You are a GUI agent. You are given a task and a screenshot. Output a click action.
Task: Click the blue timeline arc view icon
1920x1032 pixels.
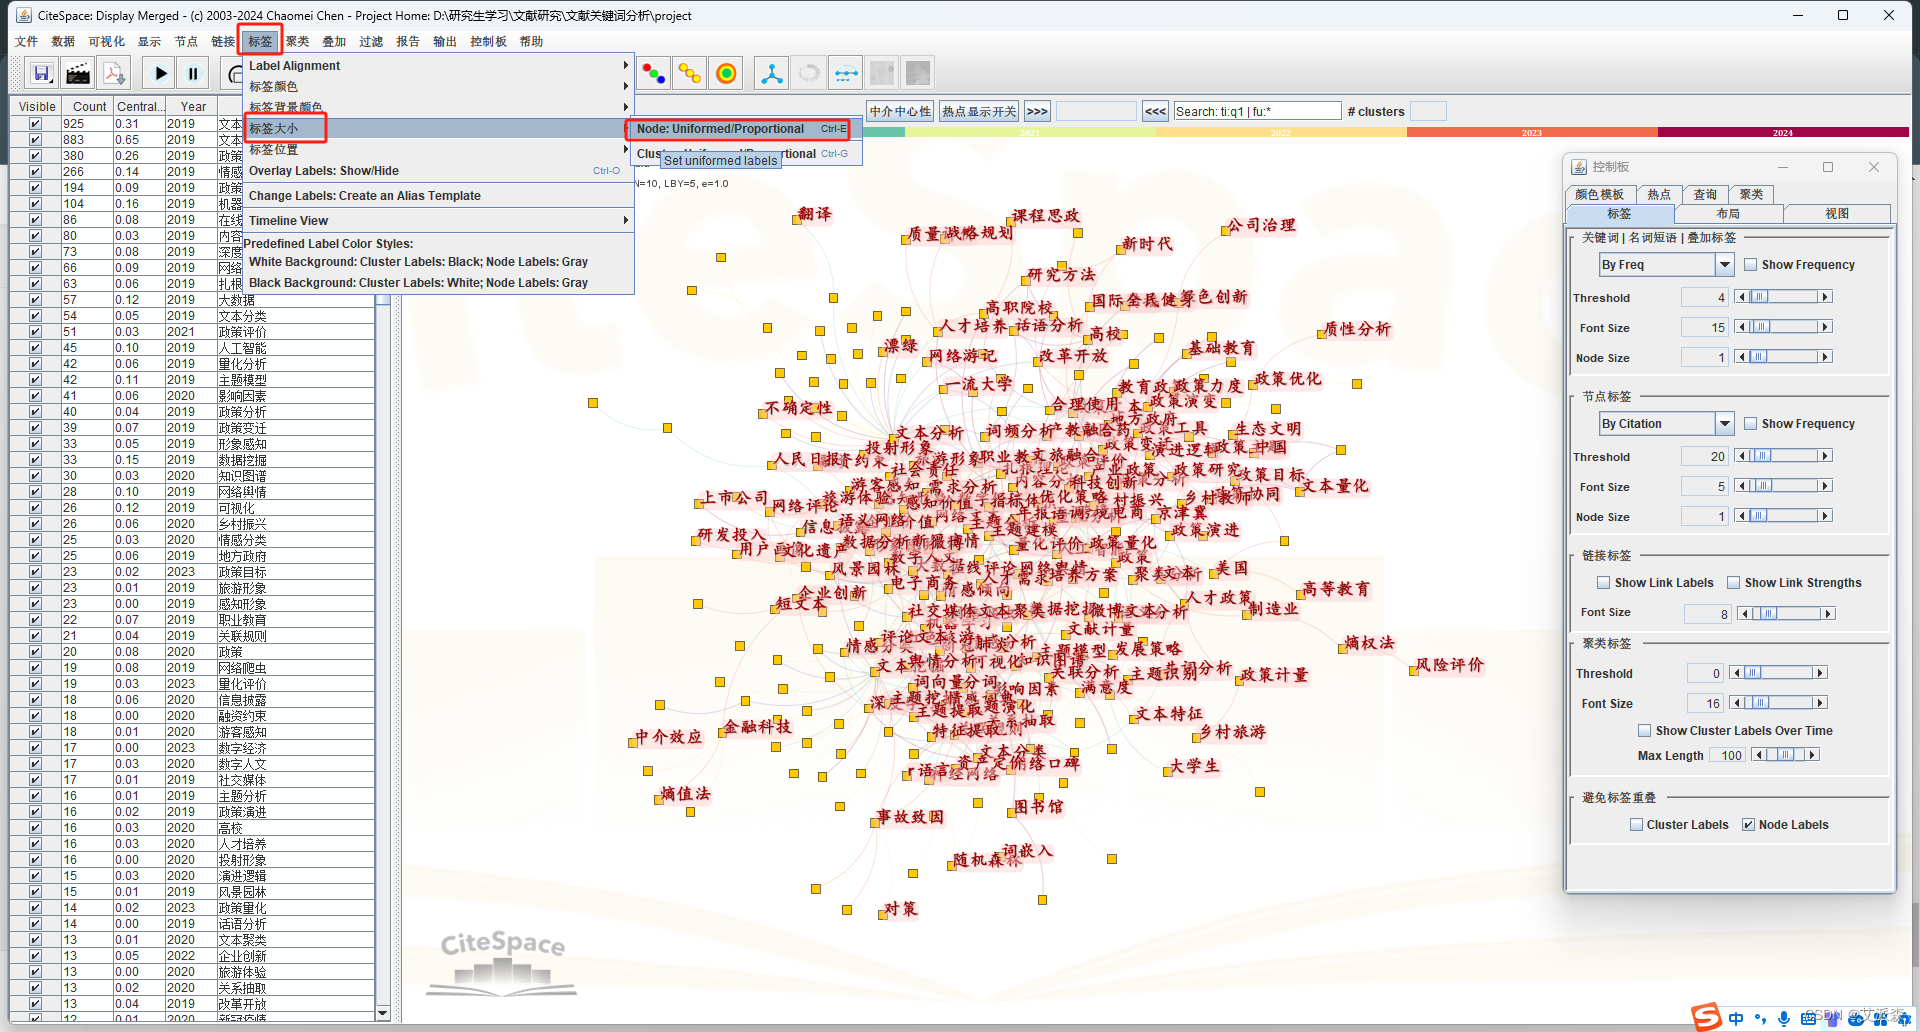click(x=846, y=73)
